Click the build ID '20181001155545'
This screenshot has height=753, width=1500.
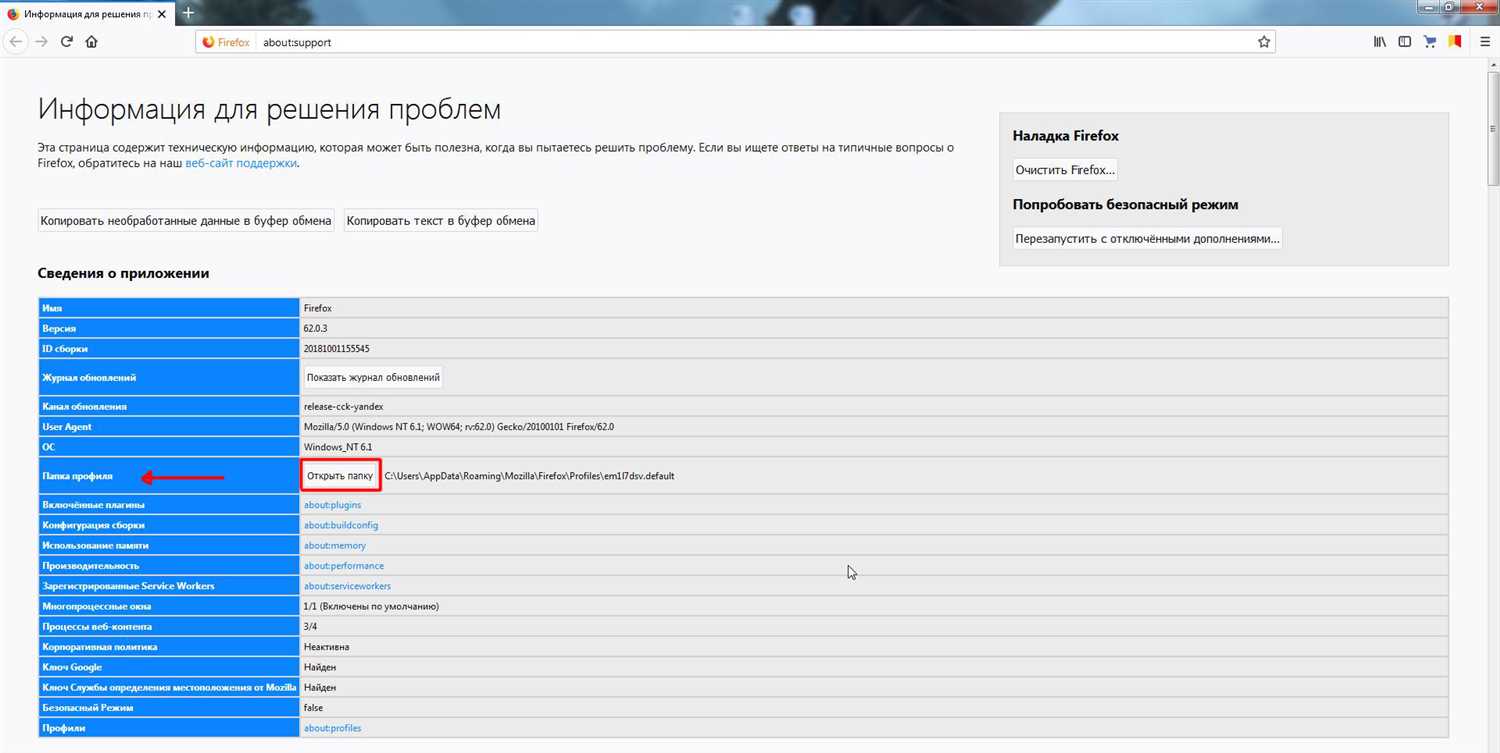(x=336, y=348)
